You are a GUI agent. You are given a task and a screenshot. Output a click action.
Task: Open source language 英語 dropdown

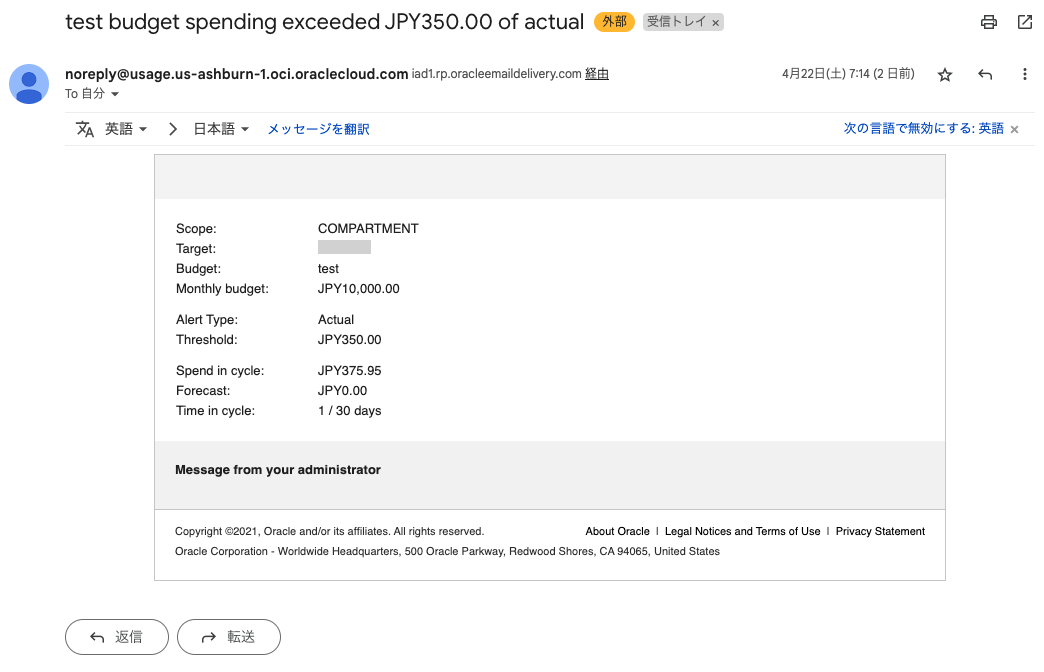126,129
